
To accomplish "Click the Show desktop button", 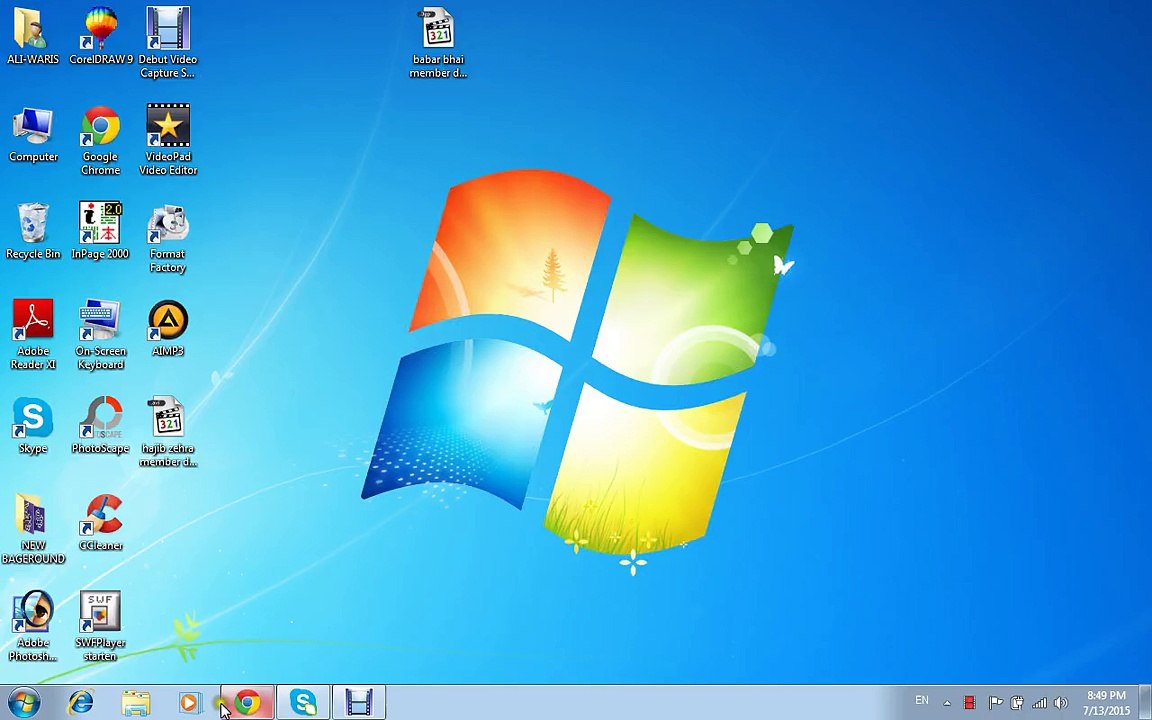I will tap(1145, 703).
